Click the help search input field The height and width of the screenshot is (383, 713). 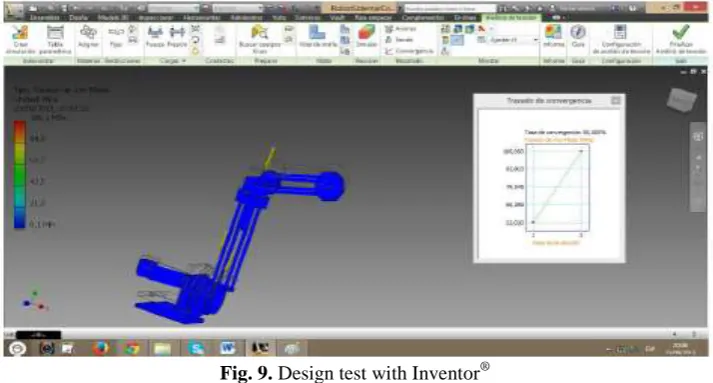[x=450, y=9]
